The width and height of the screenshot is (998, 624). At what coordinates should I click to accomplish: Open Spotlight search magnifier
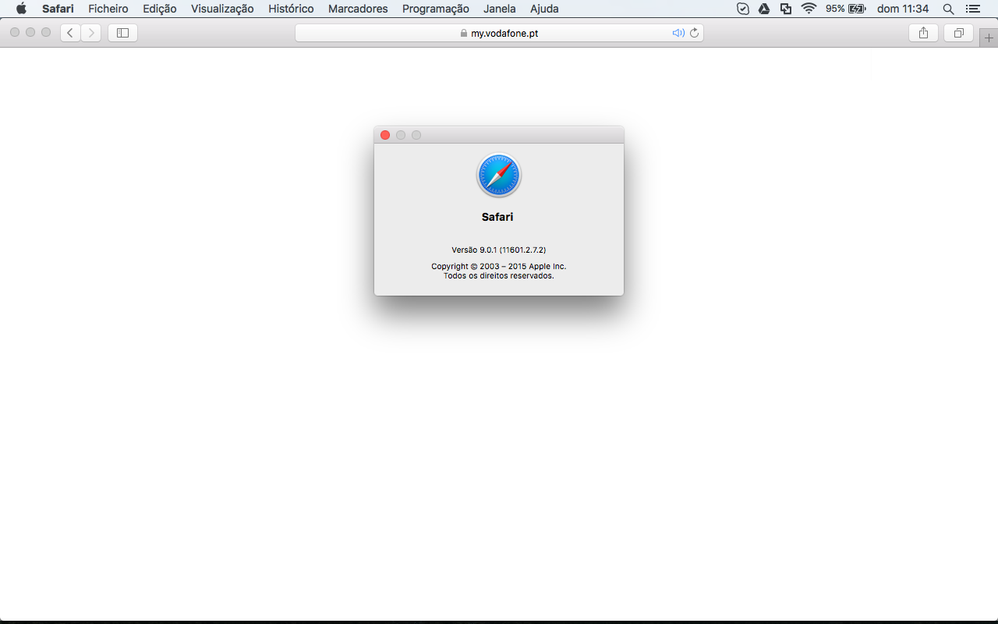click(x=948, y=9)
